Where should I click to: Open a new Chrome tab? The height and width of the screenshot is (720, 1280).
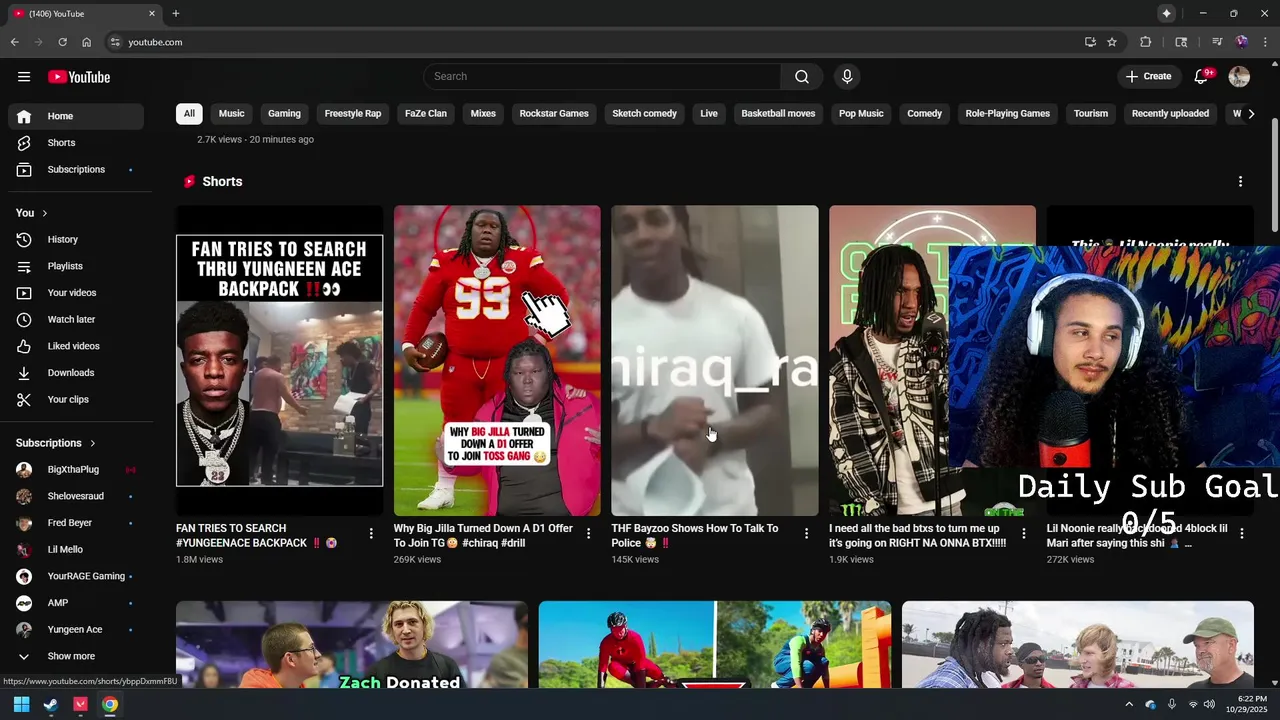pyautogui.click(x=176, y=14)
